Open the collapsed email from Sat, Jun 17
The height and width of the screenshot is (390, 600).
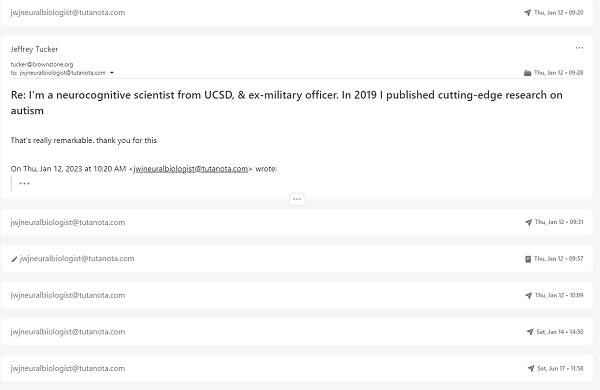click(297, 369)
